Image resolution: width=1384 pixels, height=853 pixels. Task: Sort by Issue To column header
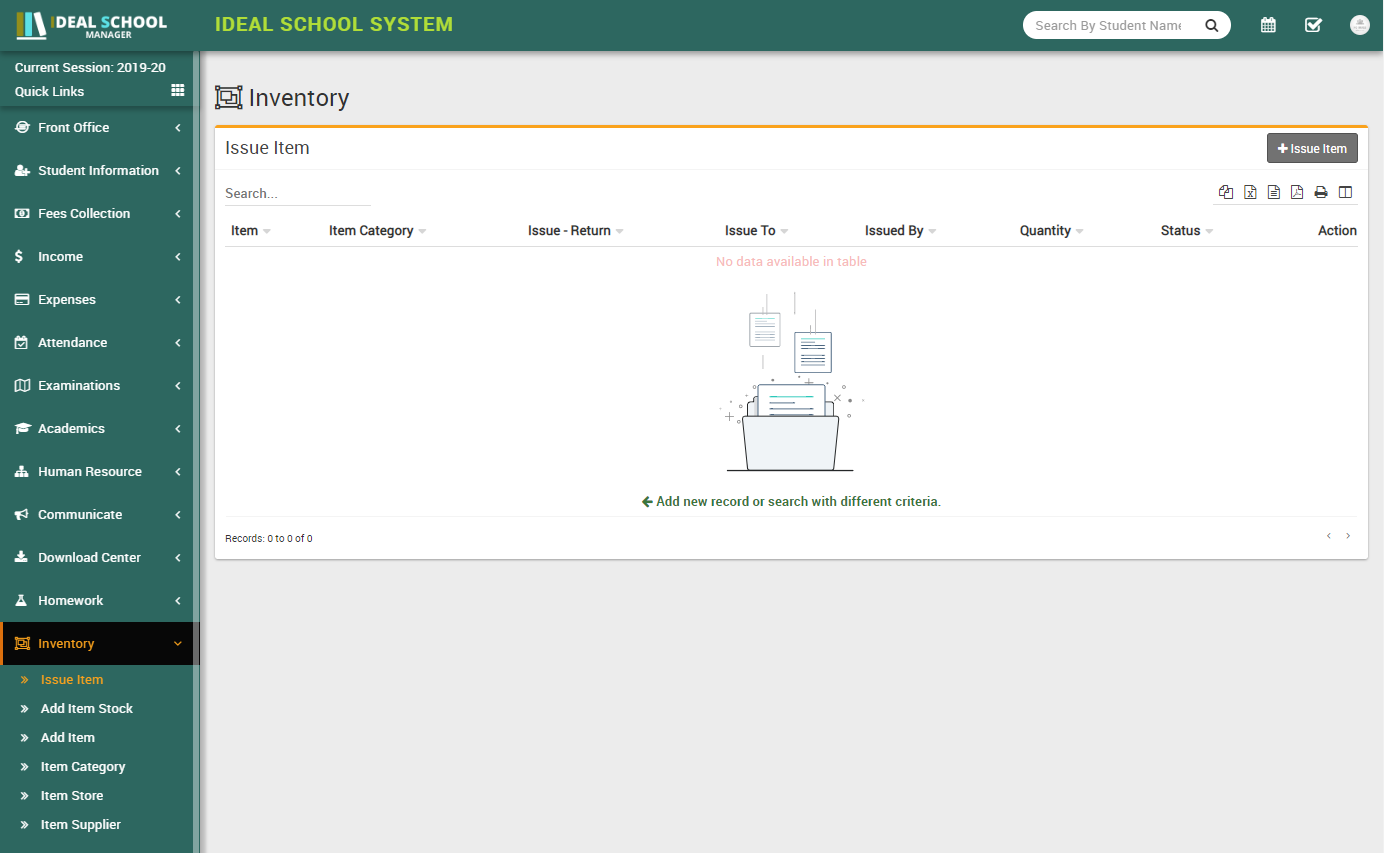click(757, 230)
